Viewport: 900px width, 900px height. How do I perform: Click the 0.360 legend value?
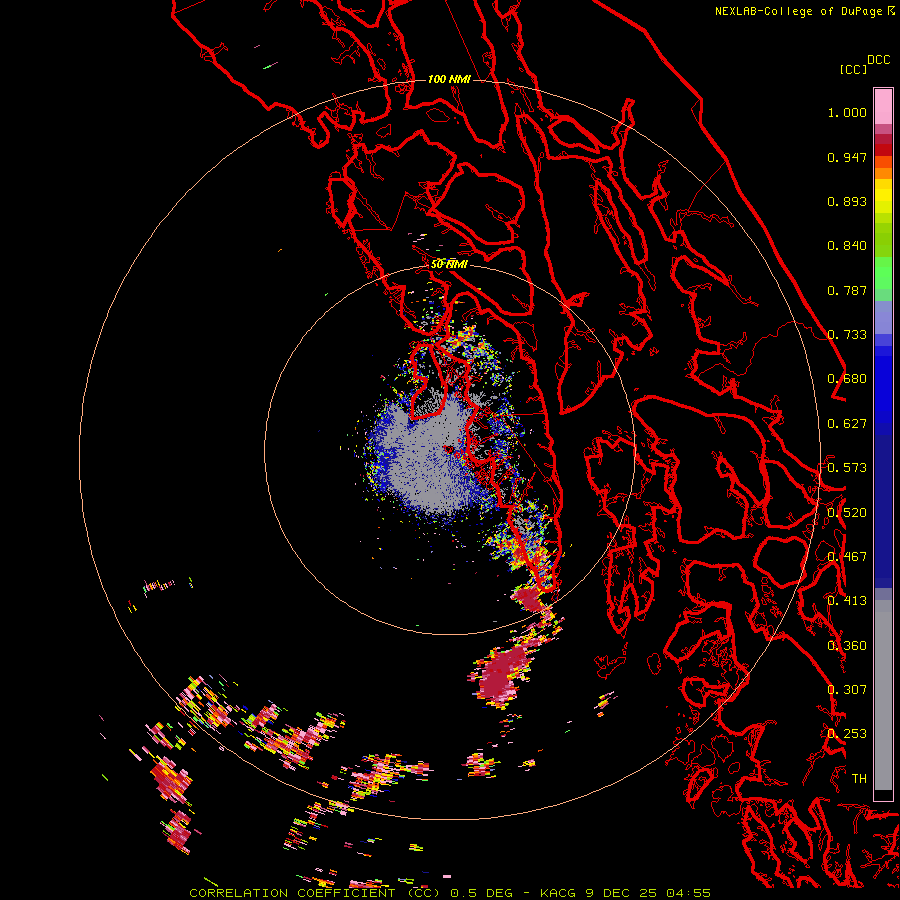pos(847,646)
